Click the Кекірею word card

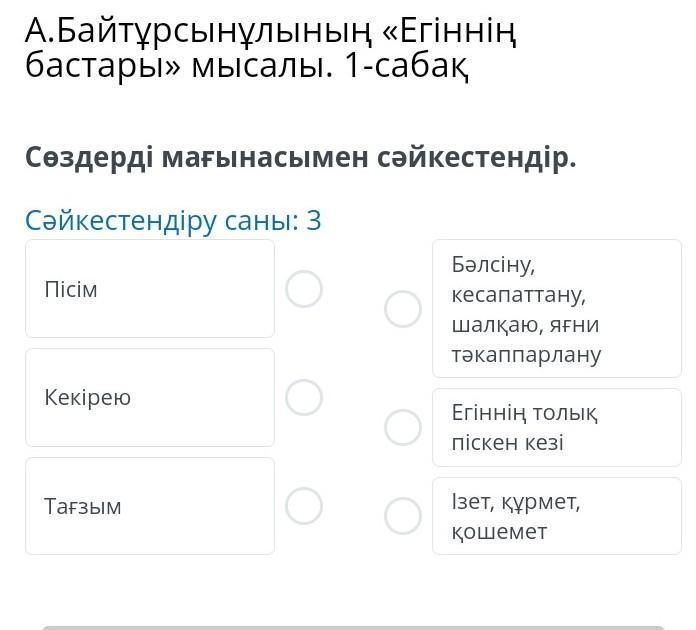click(x=150, y=397)
